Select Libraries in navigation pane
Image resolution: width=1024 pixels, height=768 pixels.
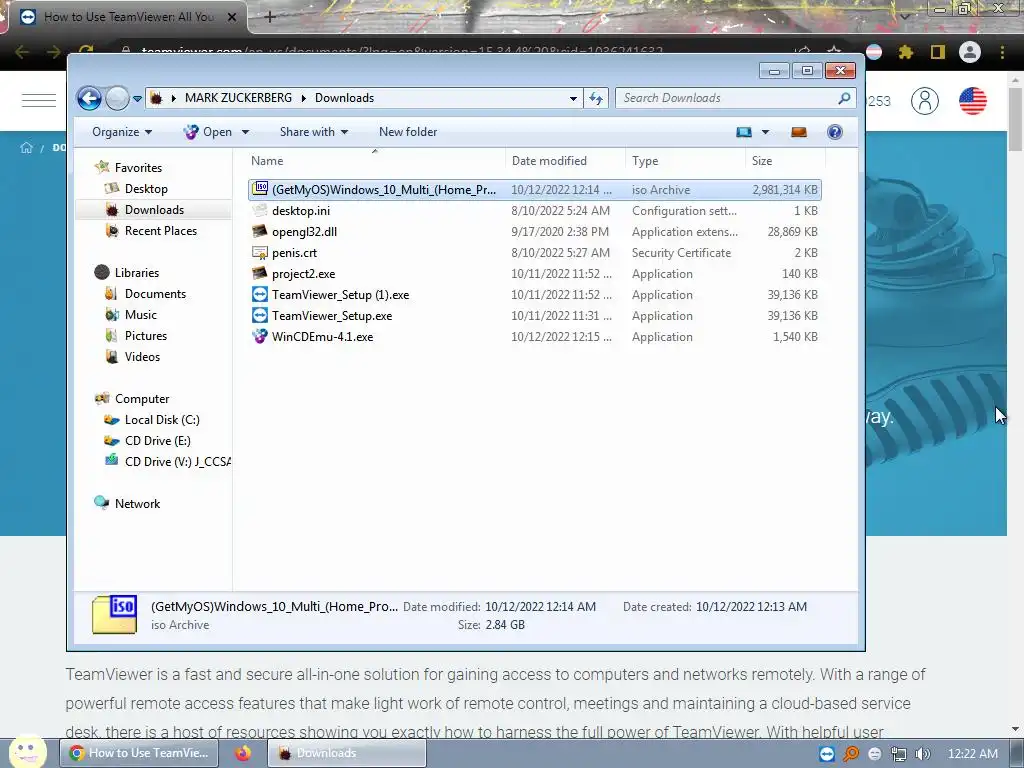click(136, 273)
